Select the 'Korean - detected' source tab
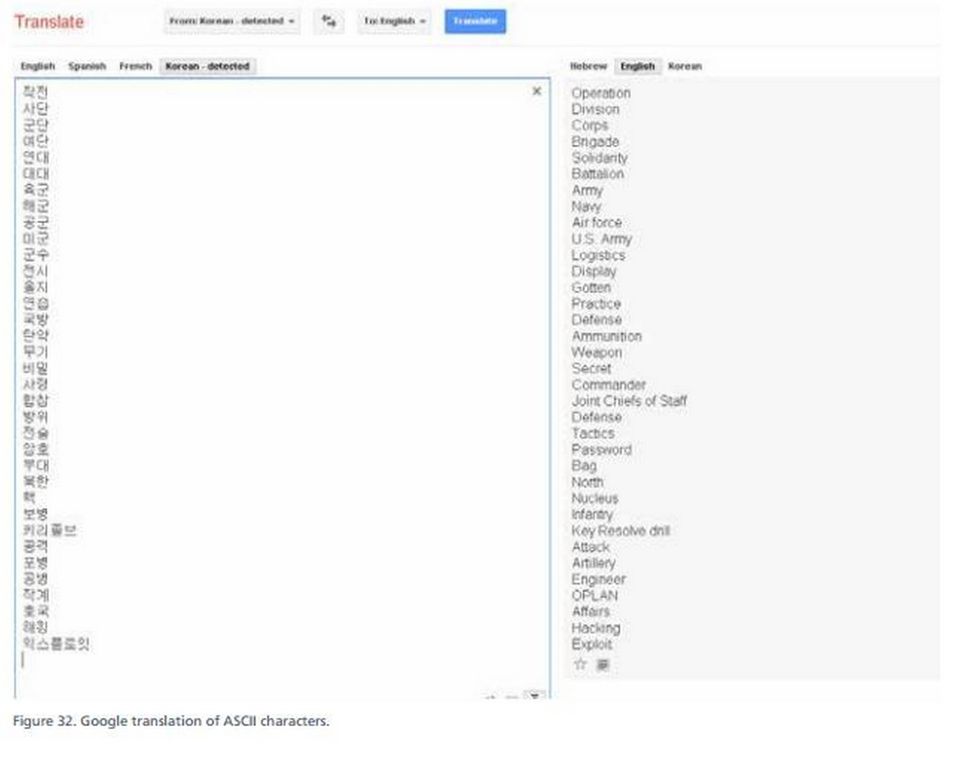This screenshot has width=960, height=762. point(206,66)
